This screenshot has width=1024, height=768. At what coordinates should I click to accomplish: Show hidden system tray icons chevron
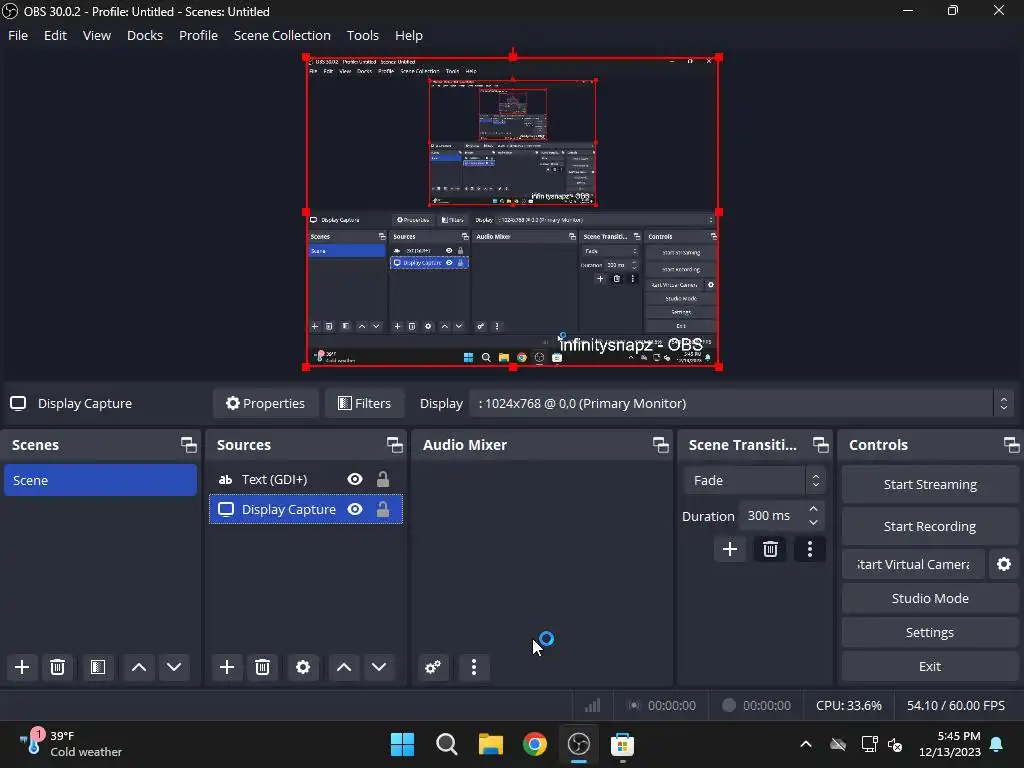tap(806, 744)
